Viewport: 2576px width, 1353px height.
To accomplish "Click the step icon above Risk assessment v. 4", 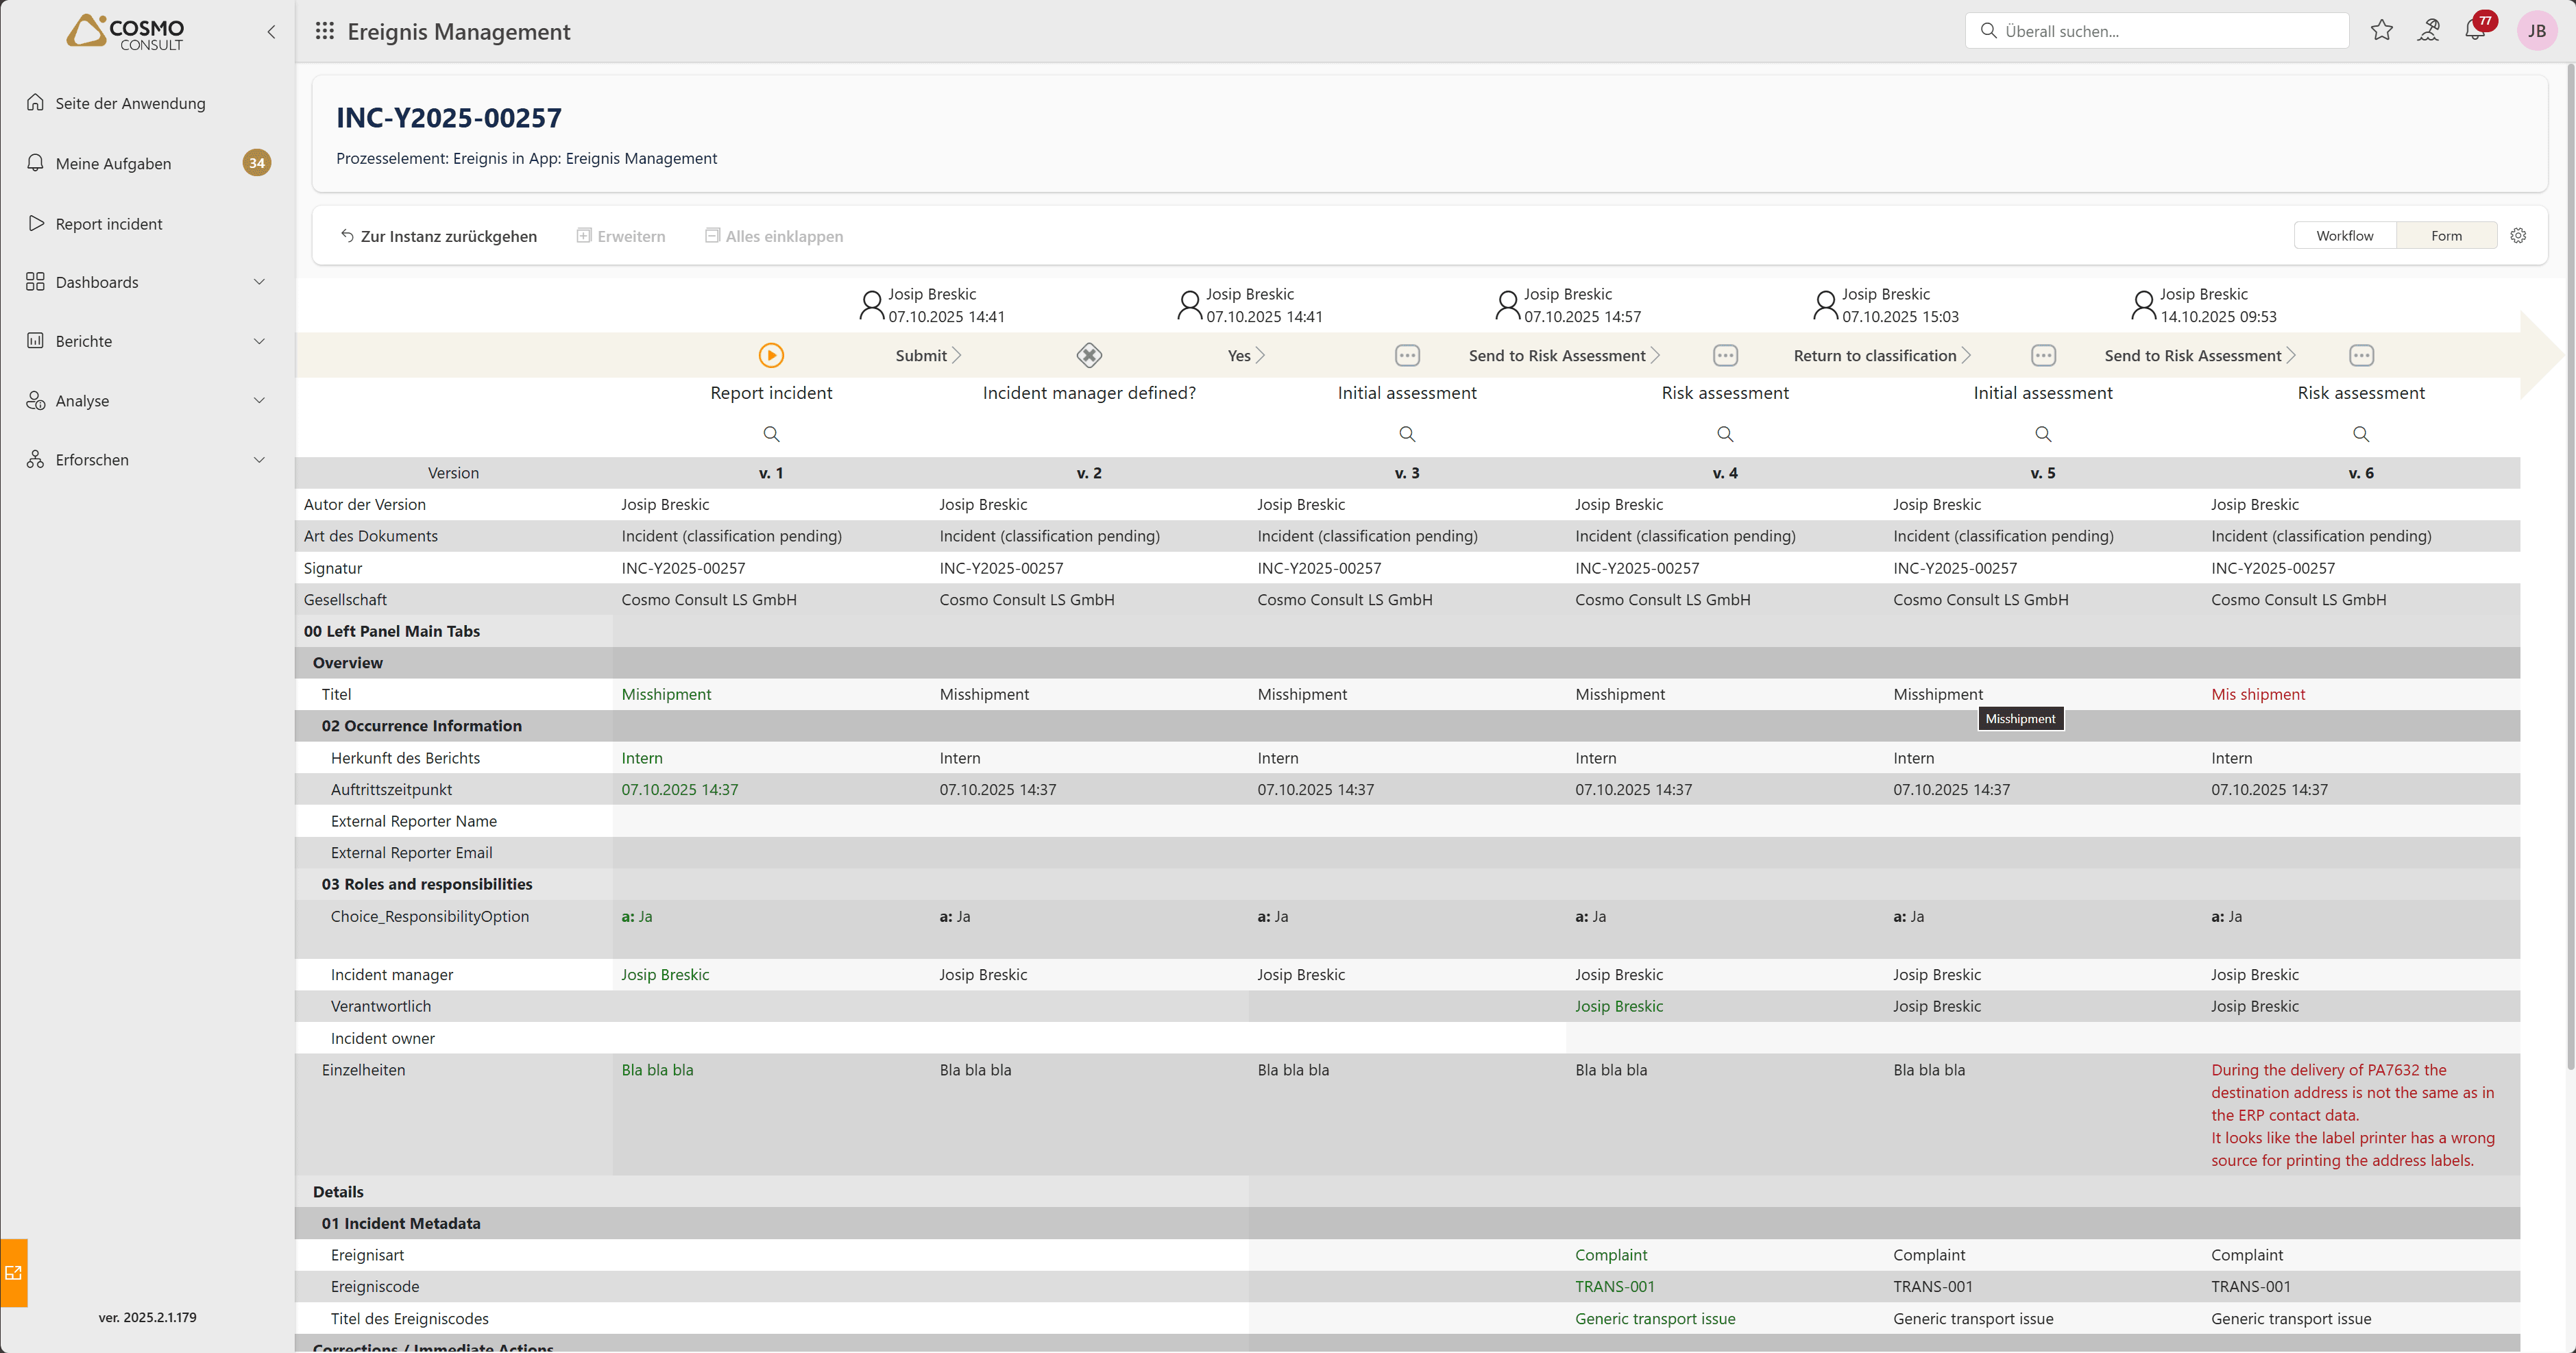I will [1725, 355].
